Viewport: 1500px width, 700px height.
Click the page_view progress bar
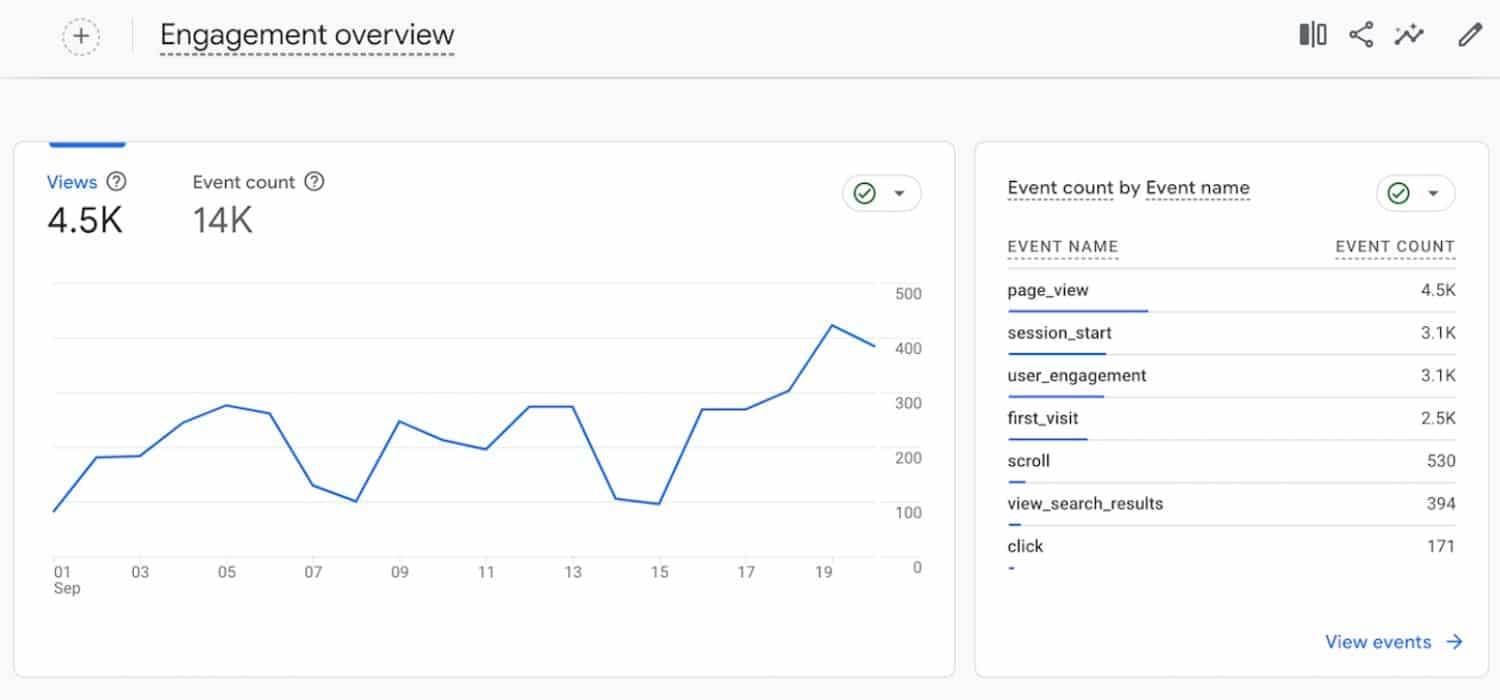coord(1078,311)
